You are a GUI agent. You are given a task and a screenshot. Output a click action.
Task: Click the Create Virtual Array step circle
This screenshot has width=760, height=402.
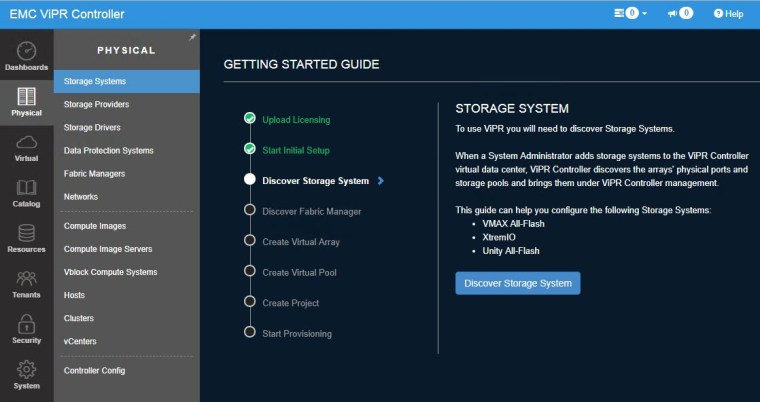click(250, 241)
